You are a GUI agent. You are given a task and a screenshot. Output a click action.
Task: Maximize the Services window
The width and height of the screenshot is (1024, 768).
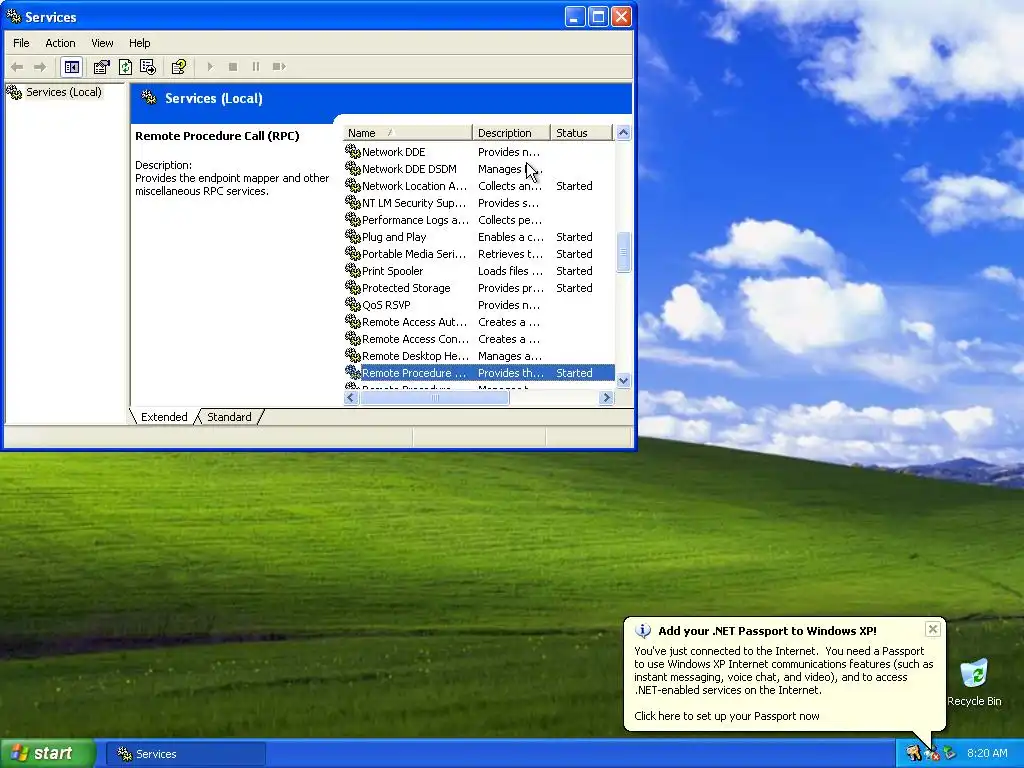(598, 16)
